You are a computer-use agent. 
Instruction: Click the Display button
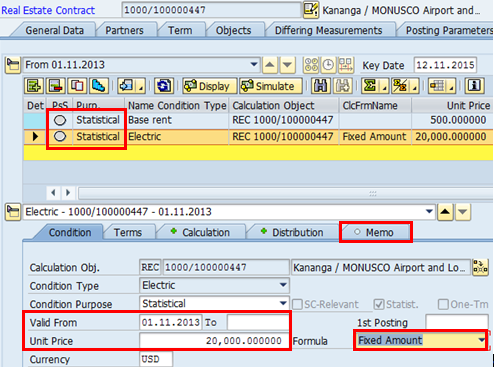tap(210, 86)
